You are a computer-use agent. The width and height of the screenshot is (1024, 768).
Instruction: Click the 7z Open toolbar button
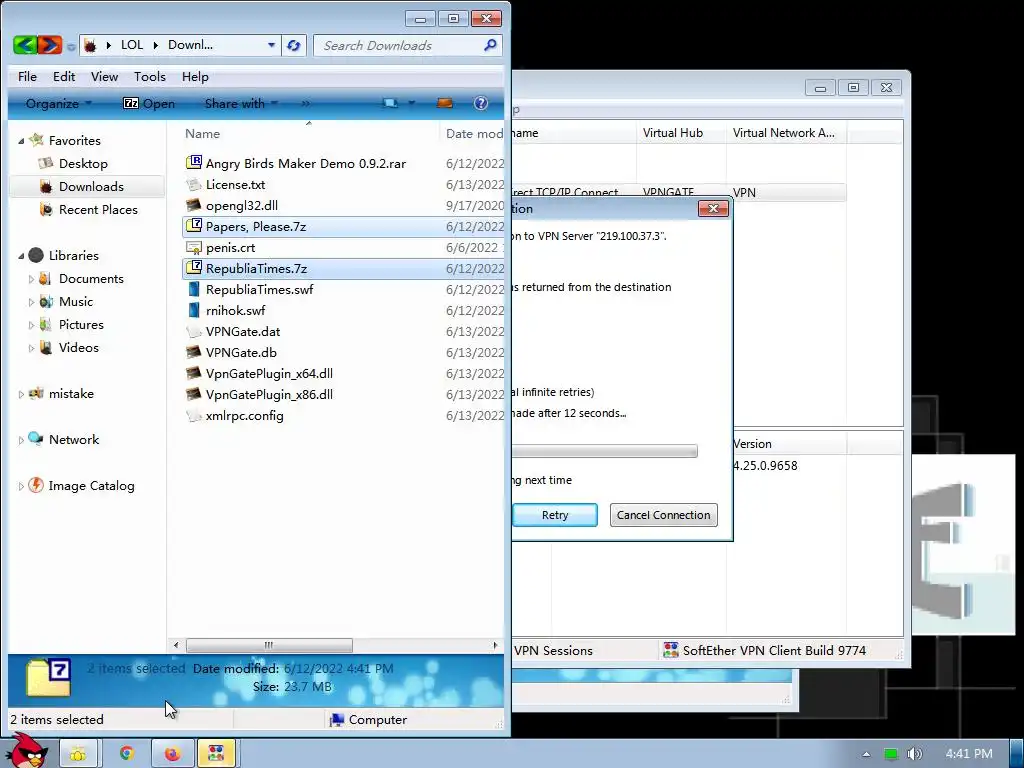click(x=149, y=103)
